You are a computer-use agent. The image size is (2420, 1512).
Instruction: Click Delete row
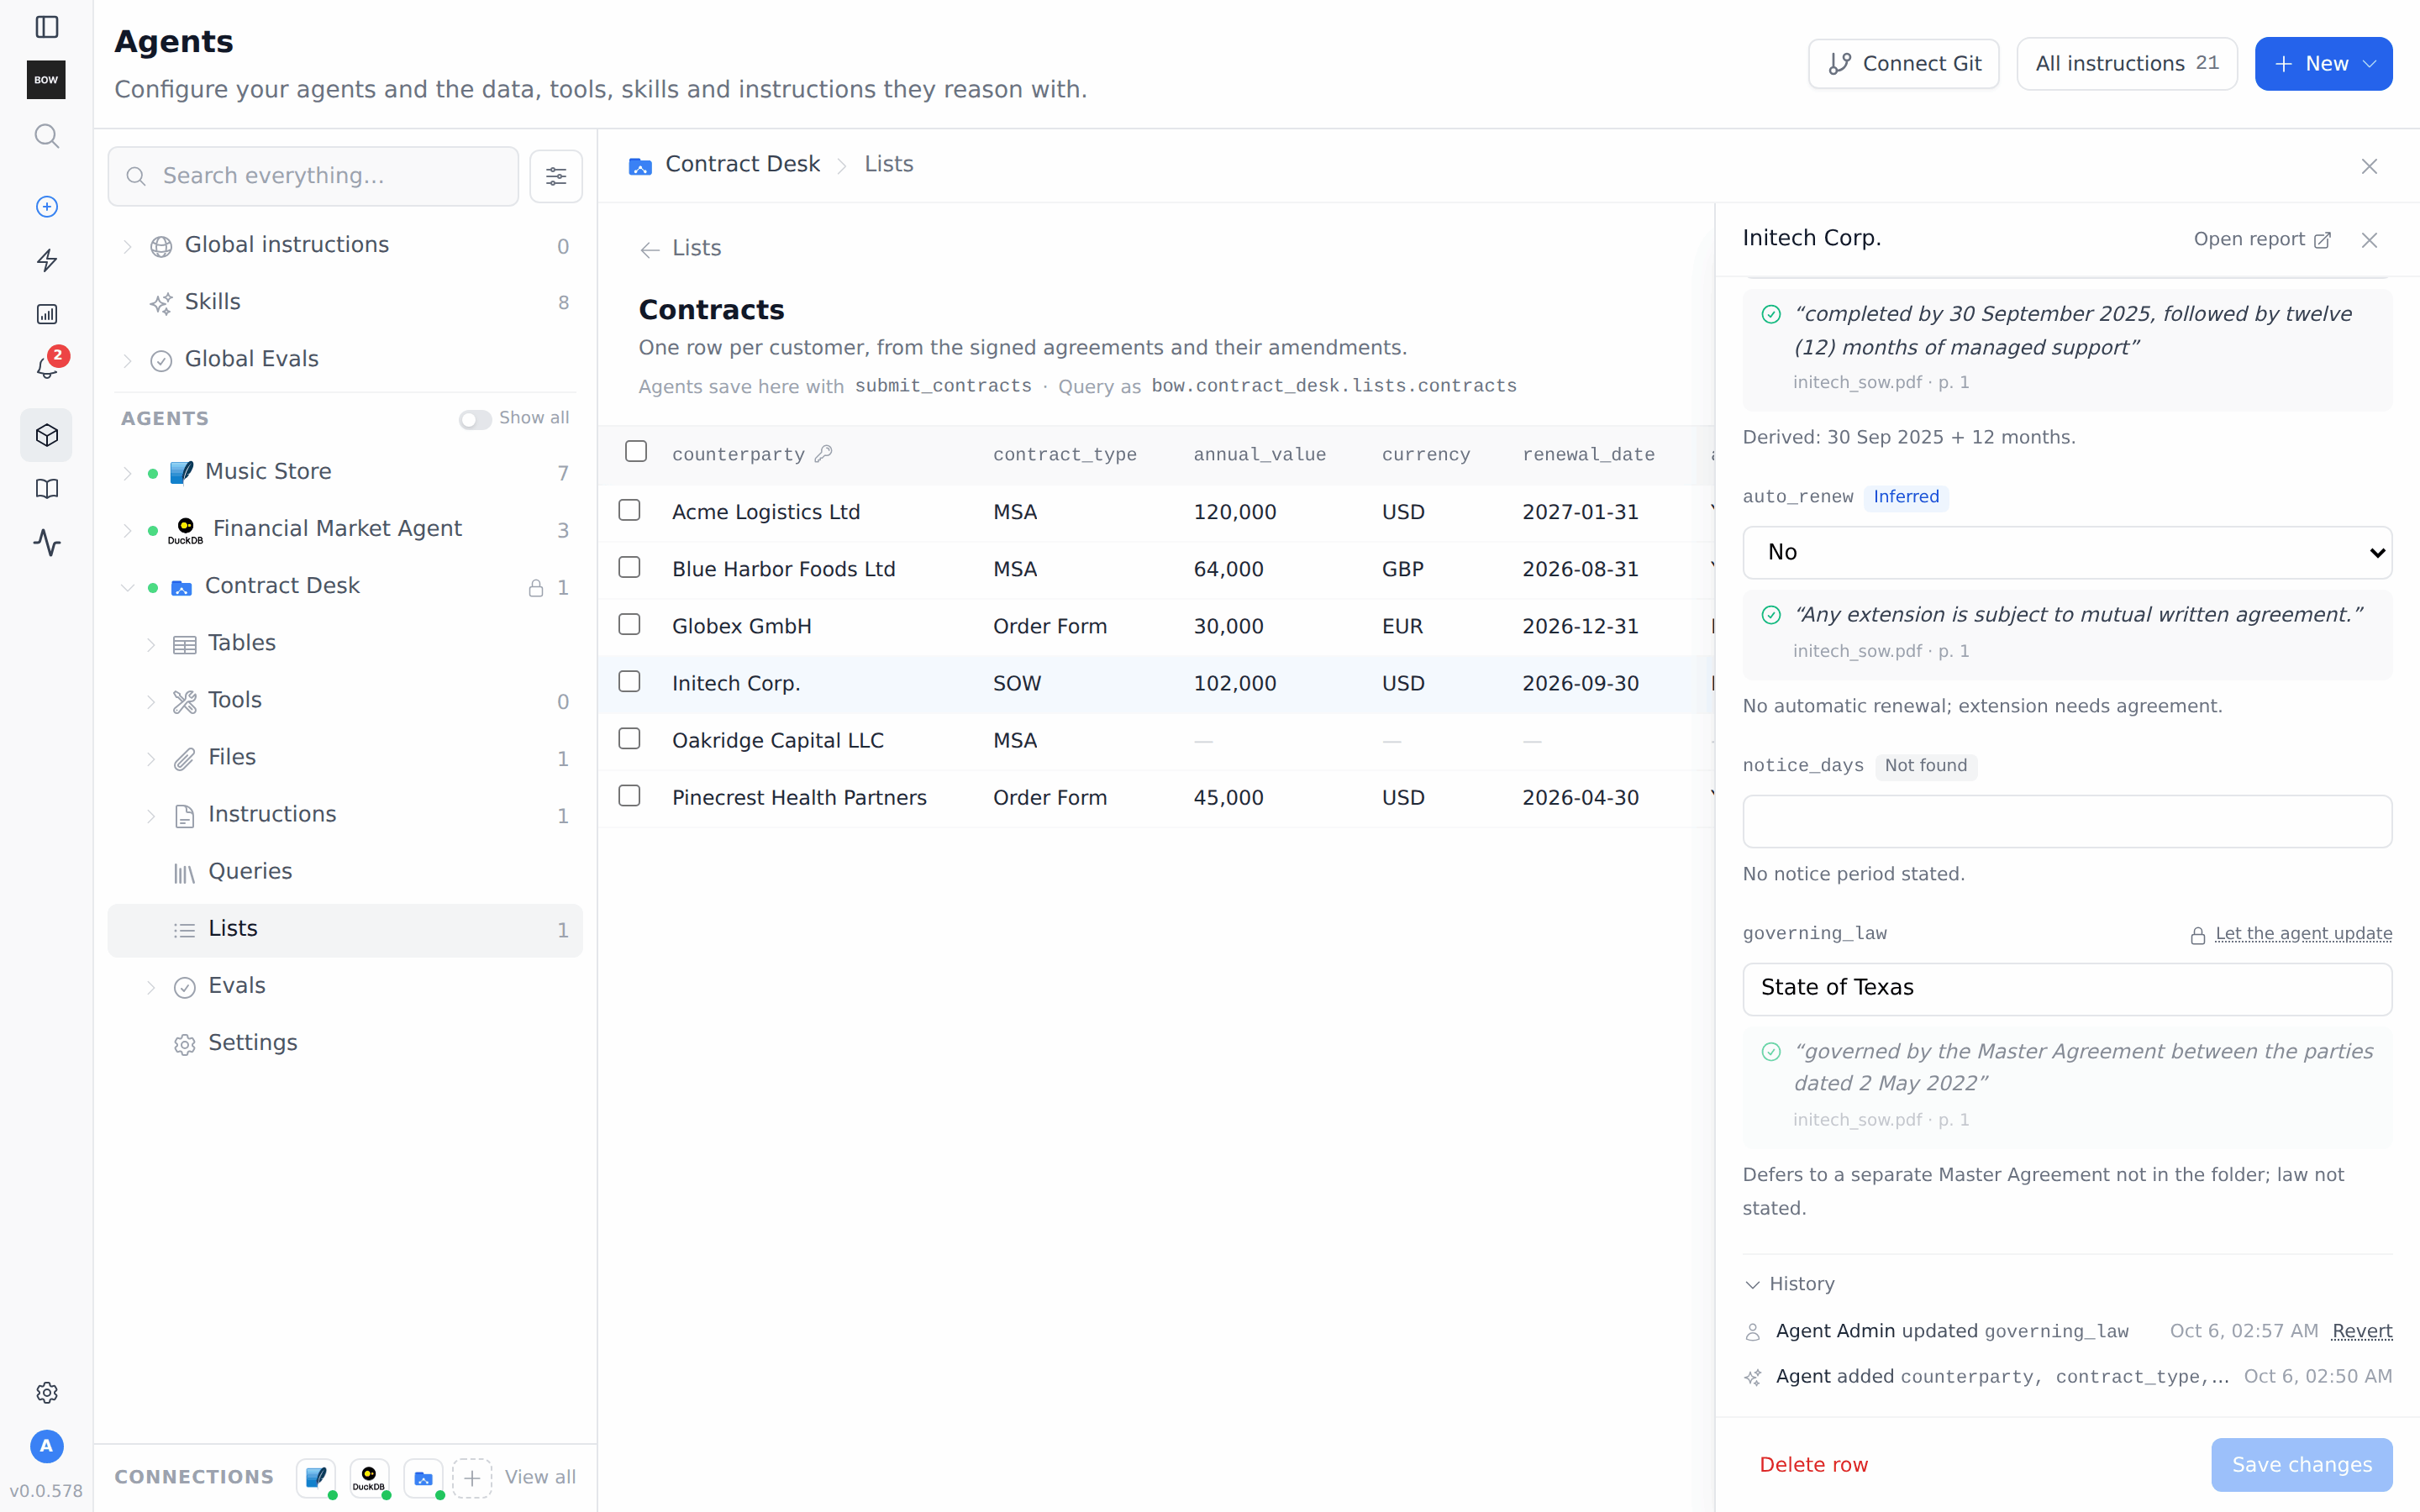click(x=1813, y=1465)
